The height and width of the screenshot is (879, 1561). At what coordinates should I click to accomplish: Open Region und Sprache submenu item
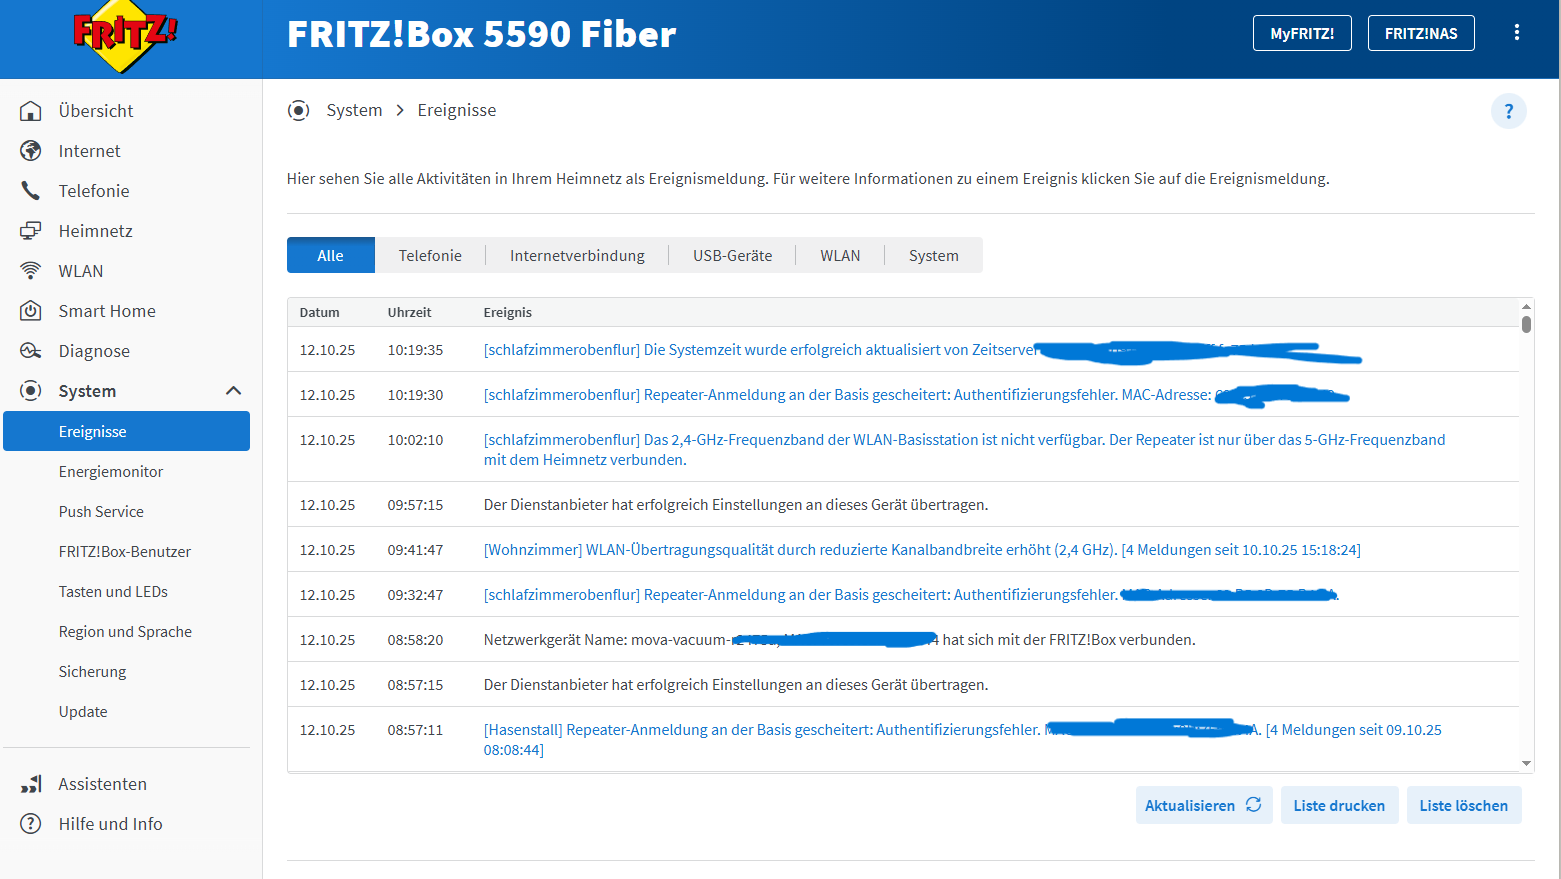[x=125, y=632]
